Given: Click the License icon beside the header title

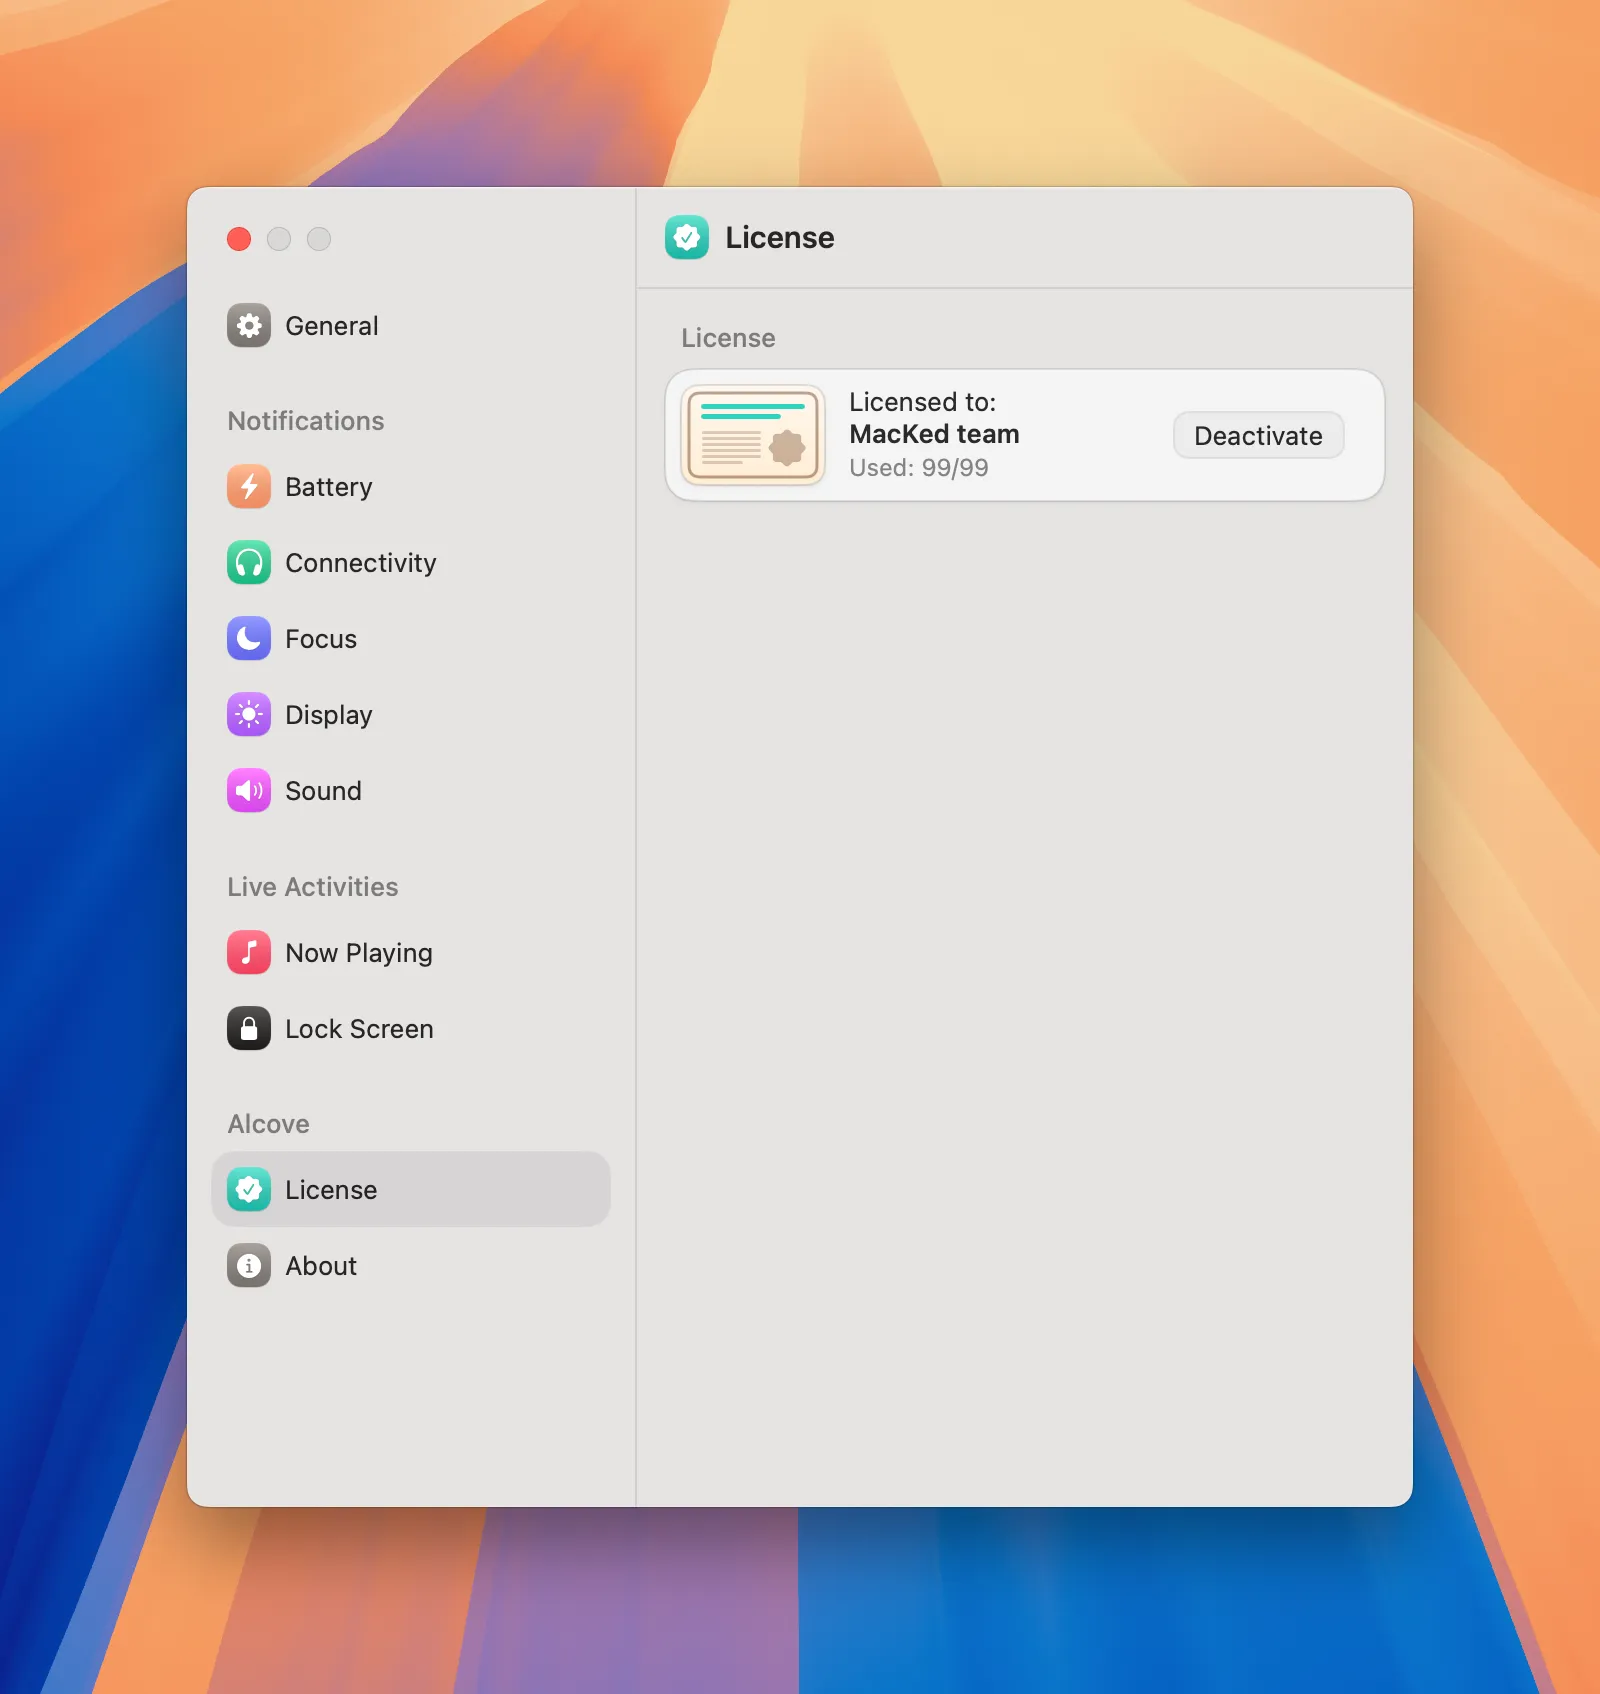Looking at the screenshot, I should (x=687, y=238).
